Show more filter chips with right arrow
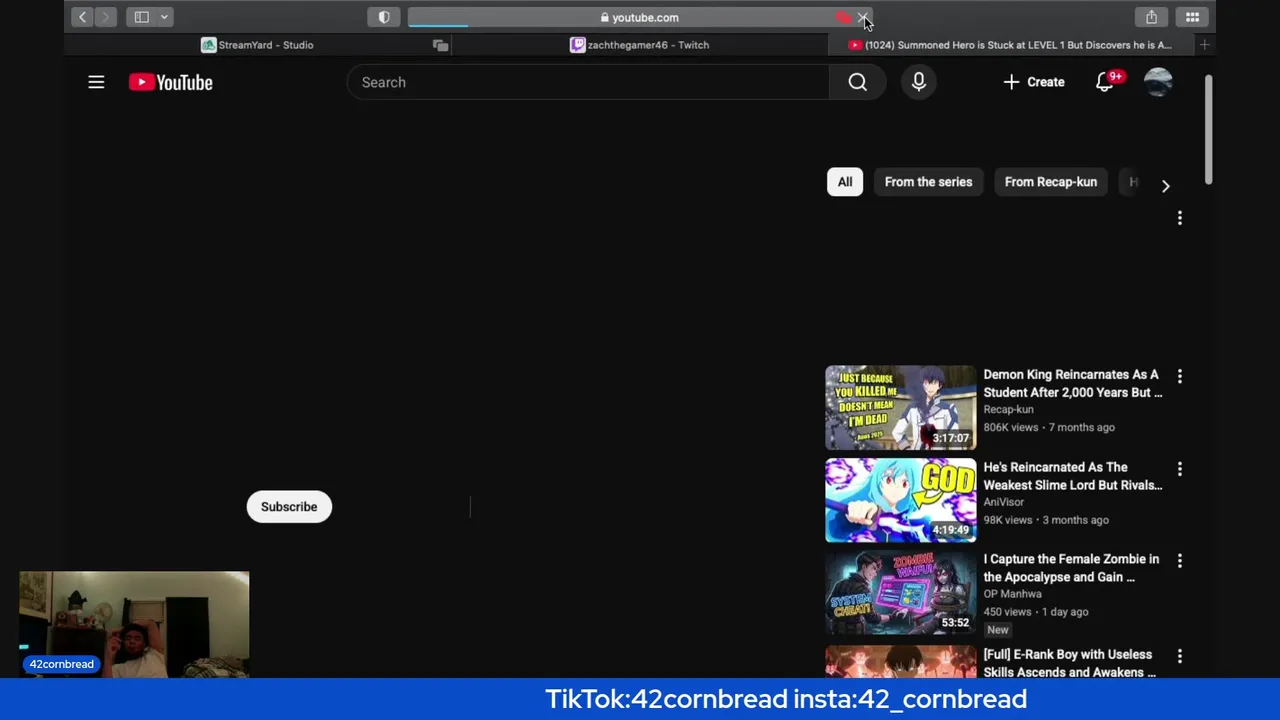 (x=1165, y=185)
